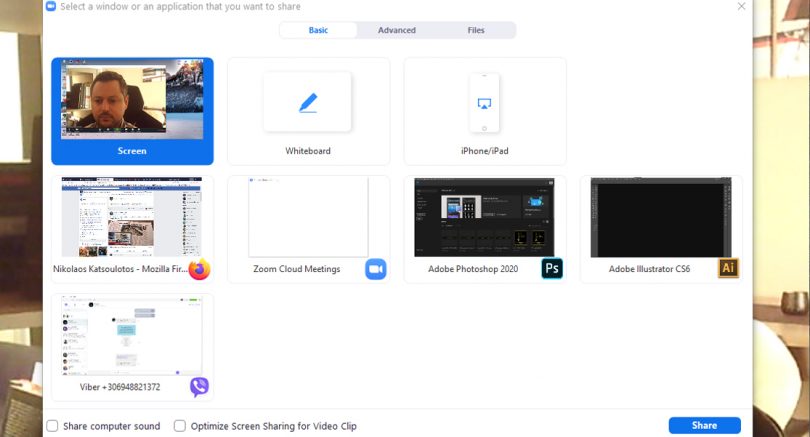This screenshot has width=810, height=437.
Task: Click the blue Share button
Action: [x=705, y=425]
